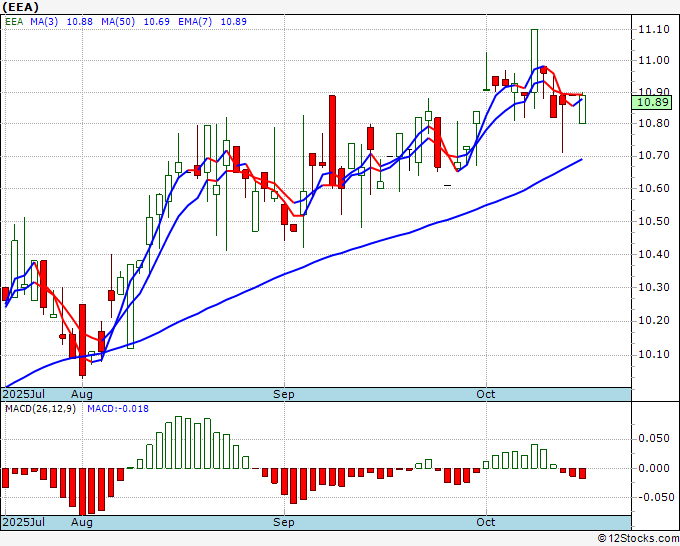Click the latest green candle at chart's right edge

pos(582,109)
